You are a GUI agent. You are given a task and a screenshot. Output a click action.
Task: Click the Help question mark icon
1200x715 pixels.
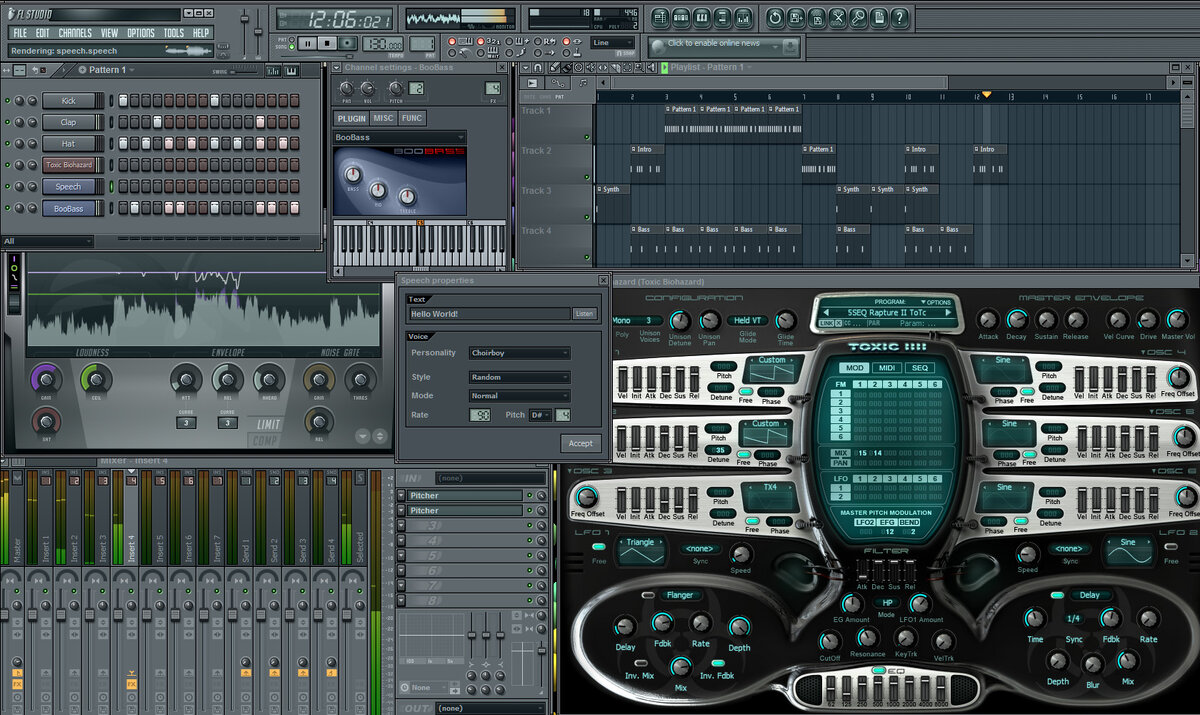(899, 17)
